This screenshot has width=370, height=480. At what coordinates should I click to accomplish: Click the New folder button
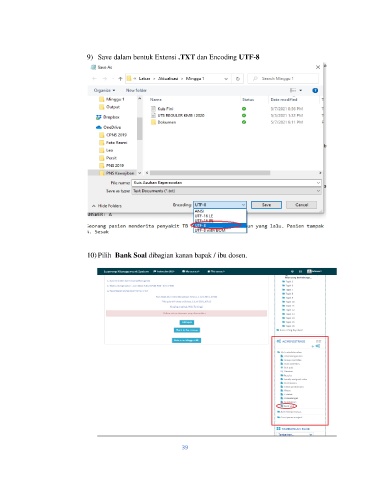tap(136, 90)
